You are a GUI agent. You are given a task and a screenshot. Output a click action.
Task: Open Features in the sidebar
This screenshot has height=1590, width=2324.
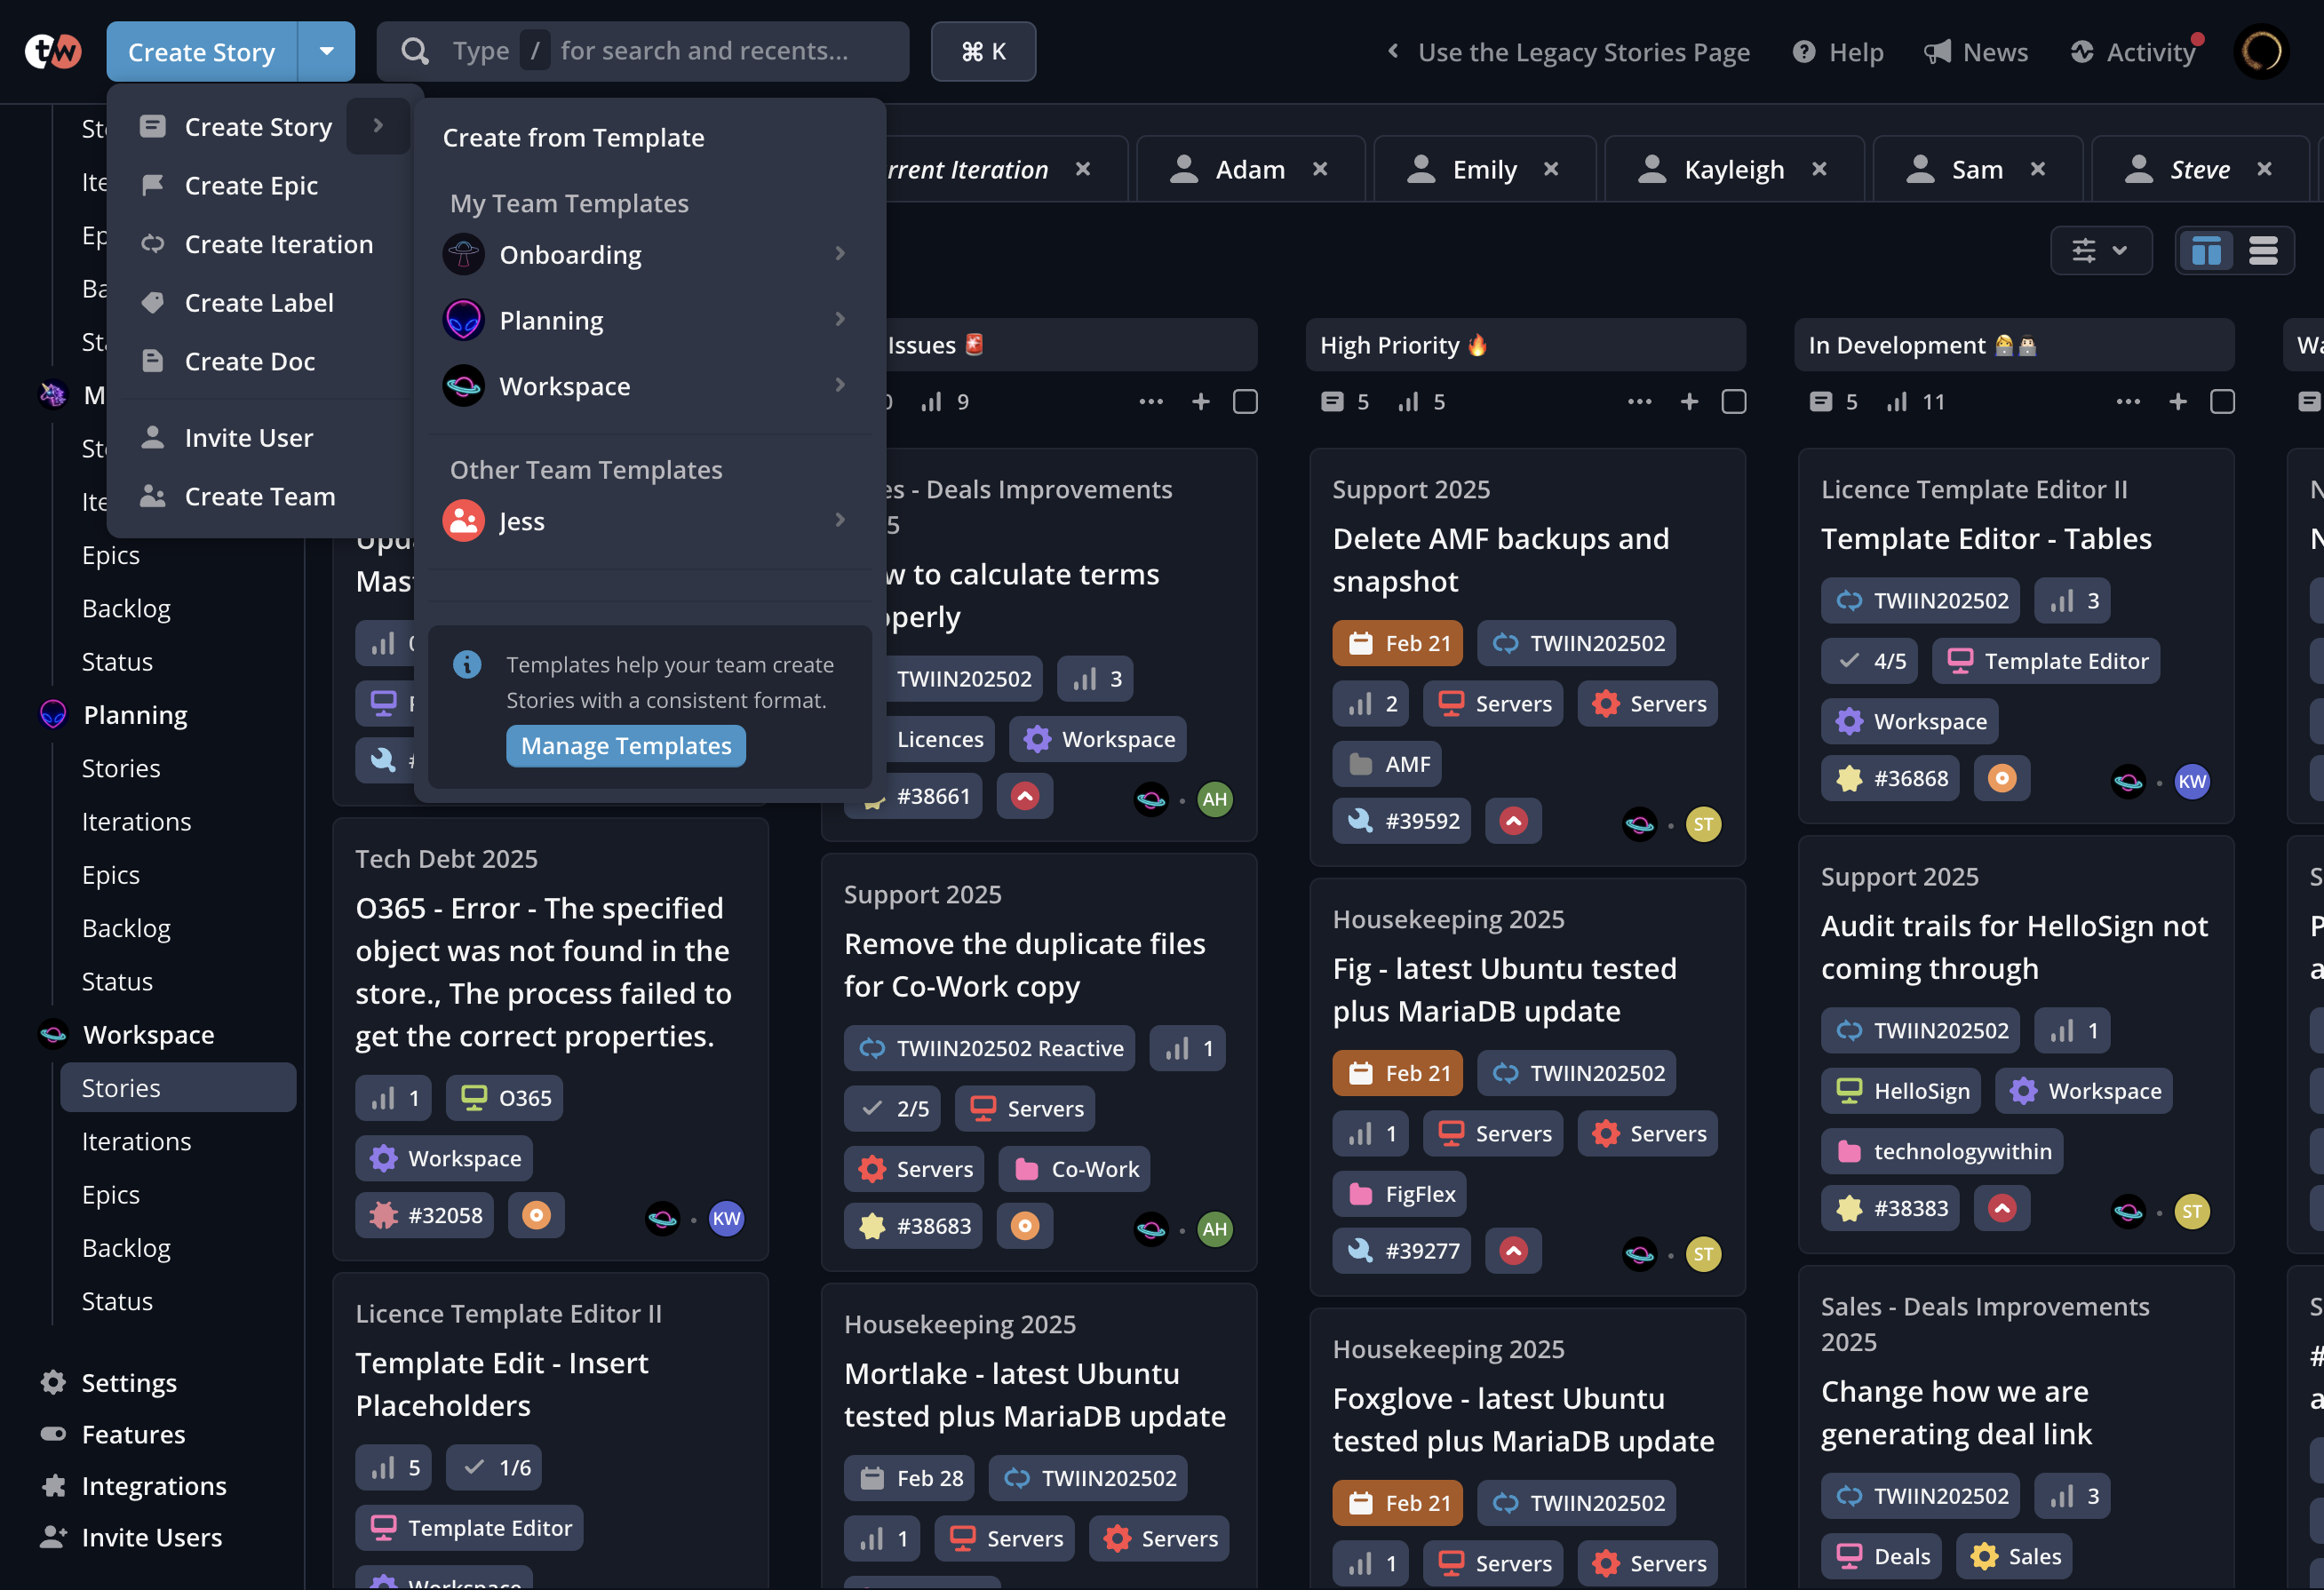click(x=112, y=1434)
